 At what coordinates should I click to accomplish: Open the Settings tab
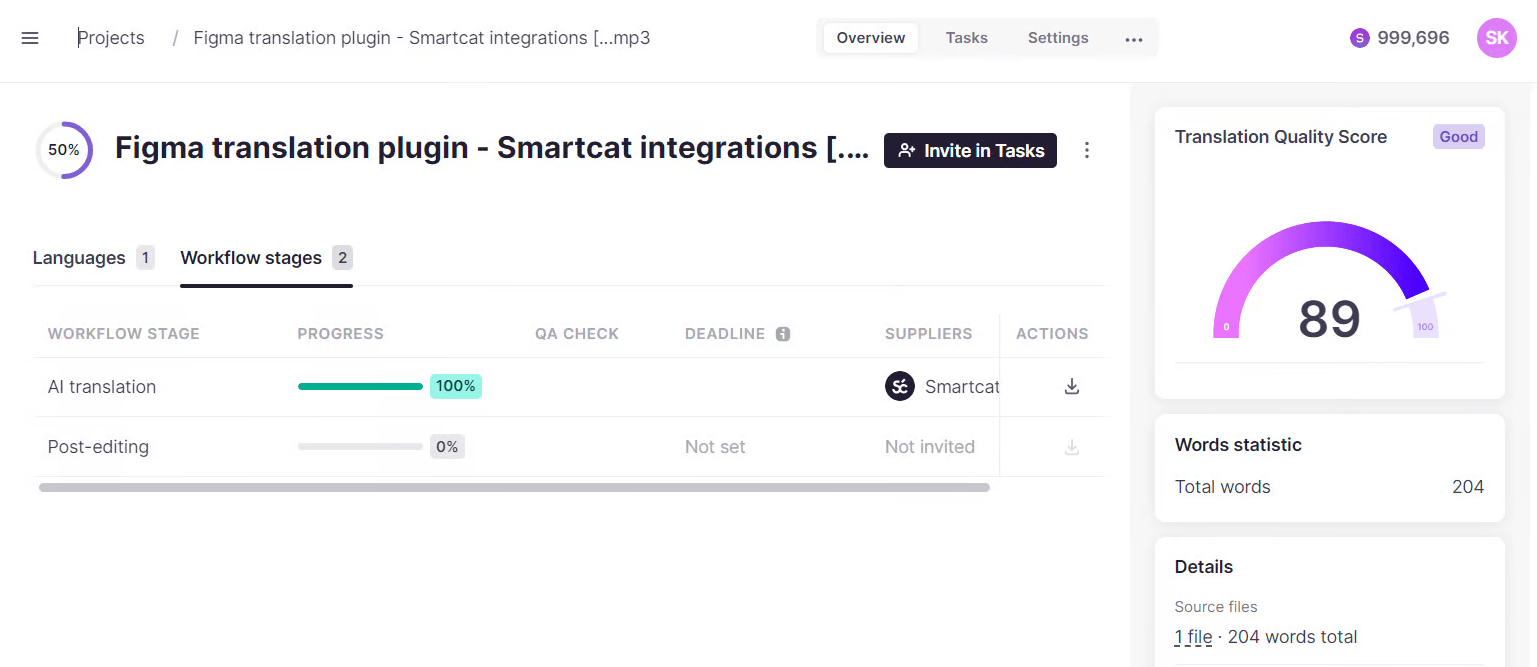(1058, 38)
